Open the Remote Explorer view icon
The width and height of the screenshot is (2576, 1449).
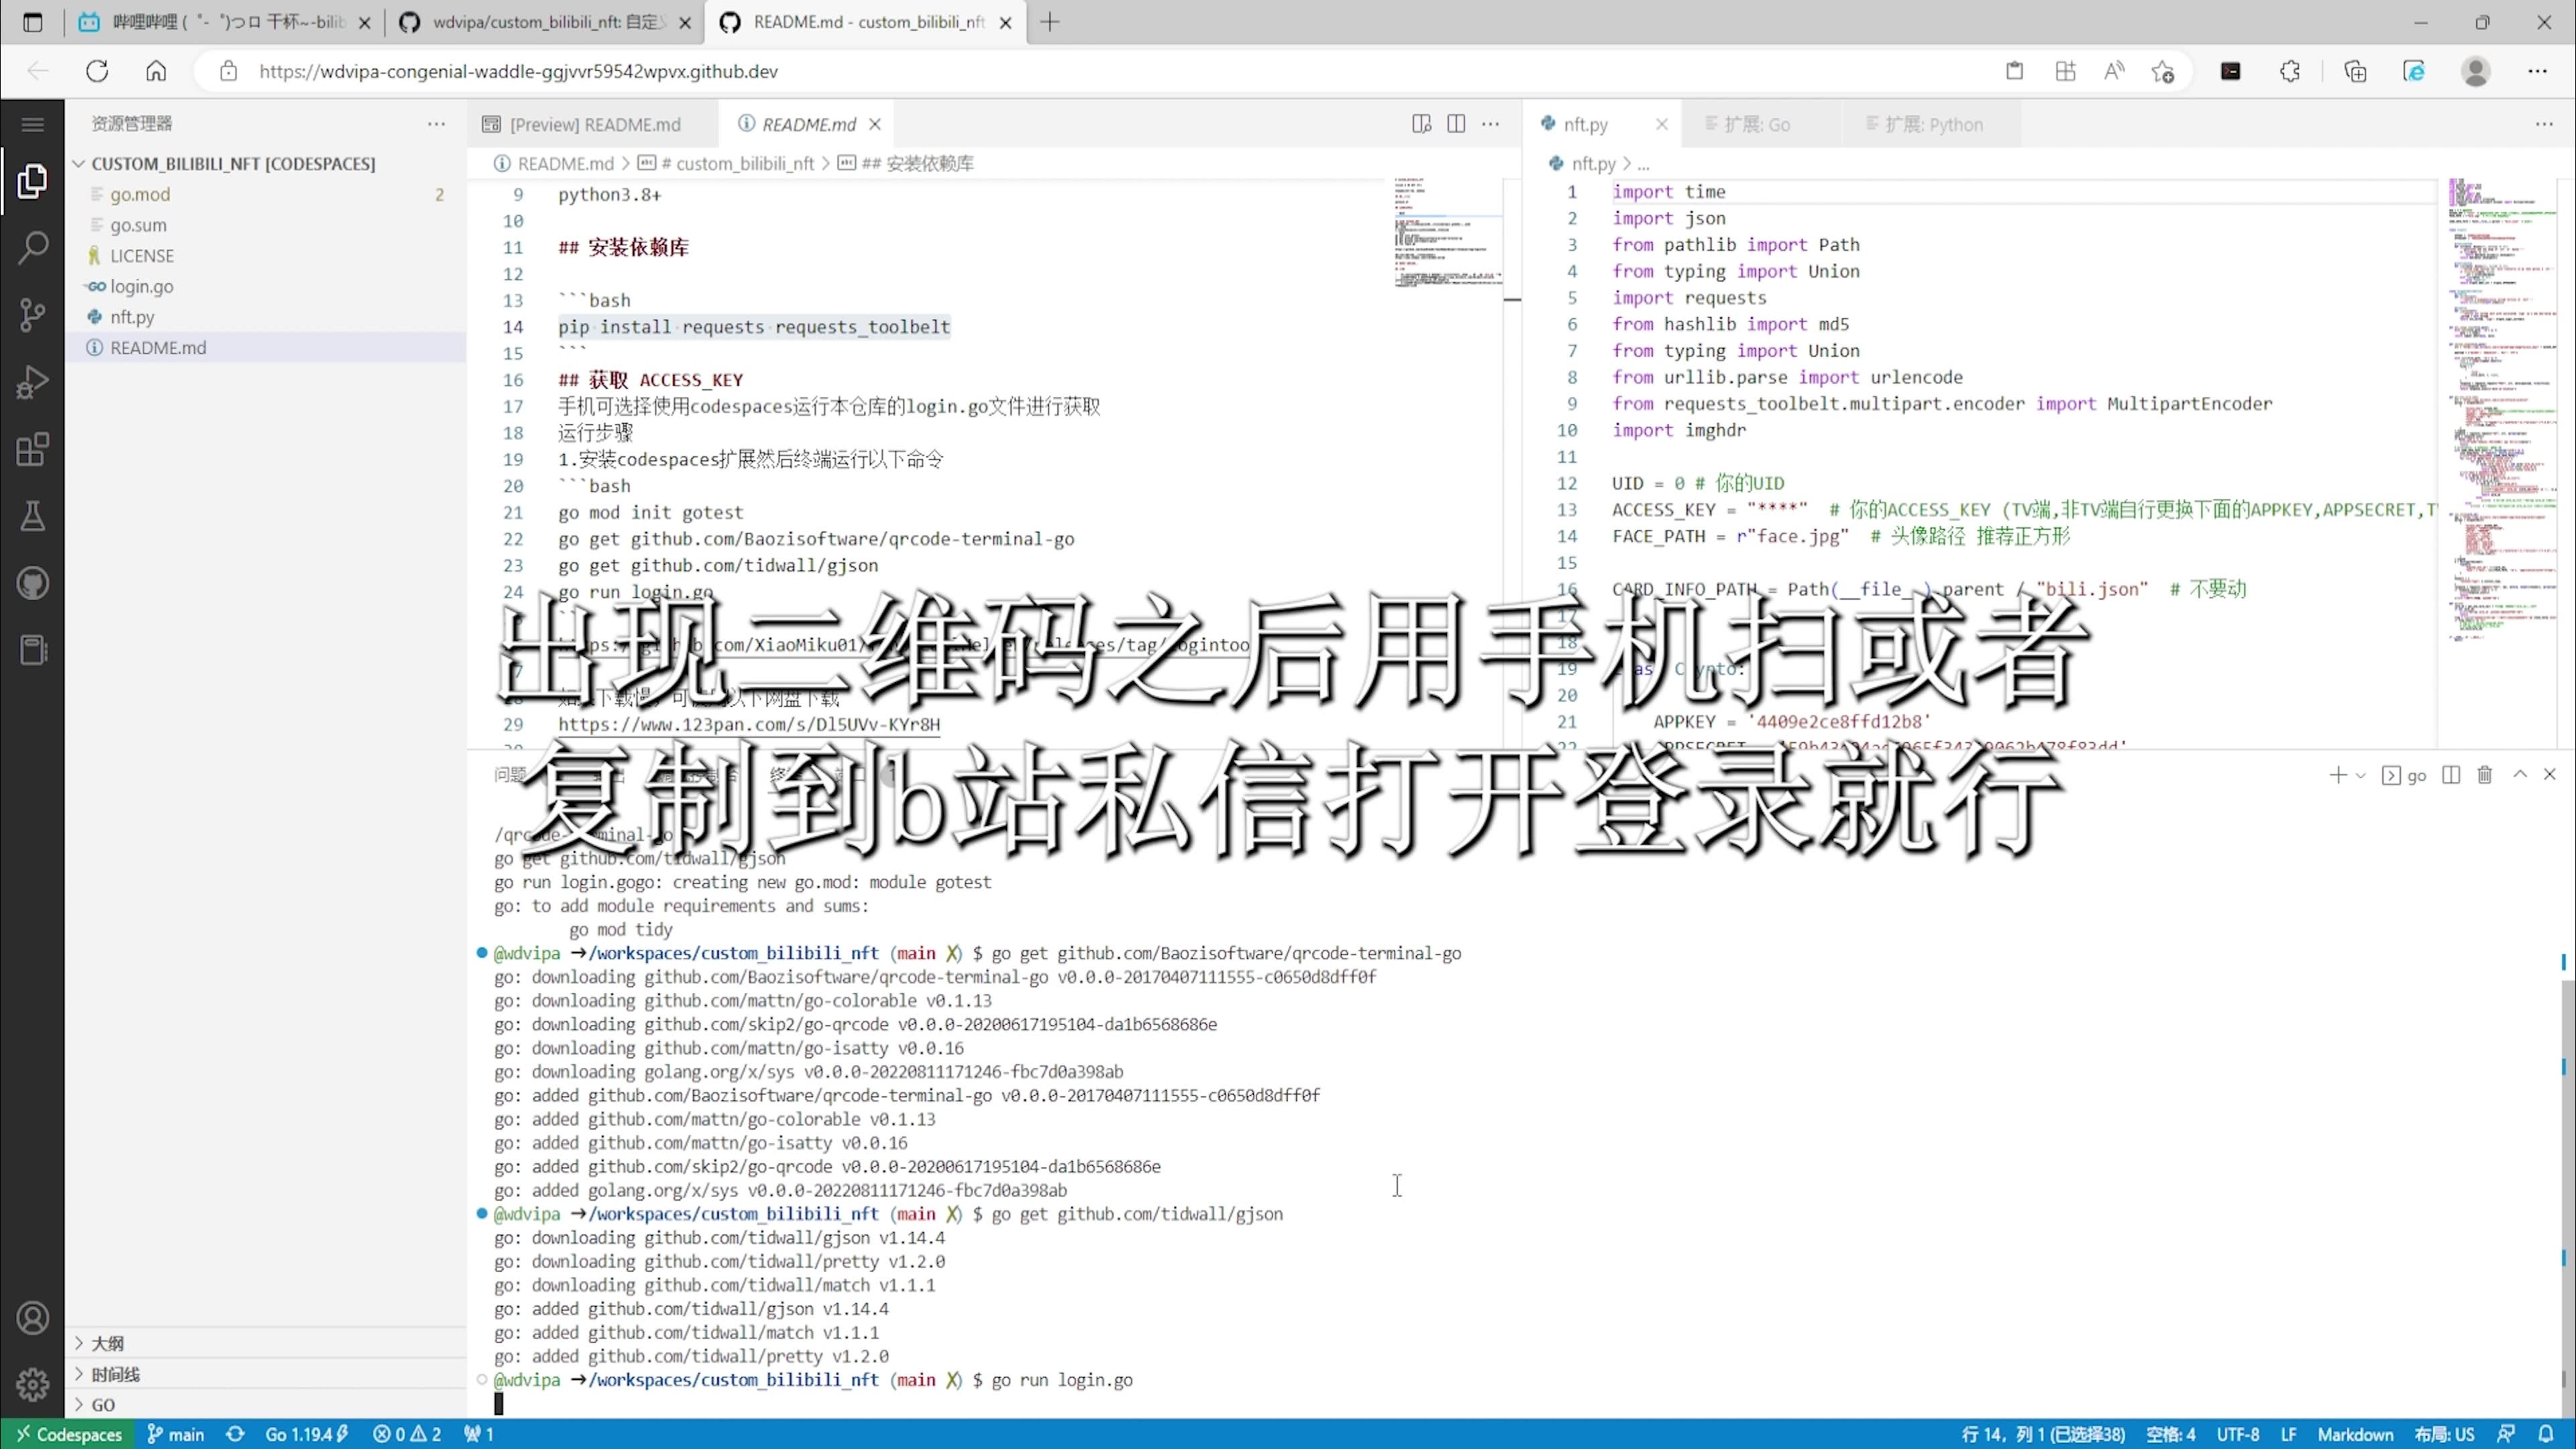coord(32,650)
